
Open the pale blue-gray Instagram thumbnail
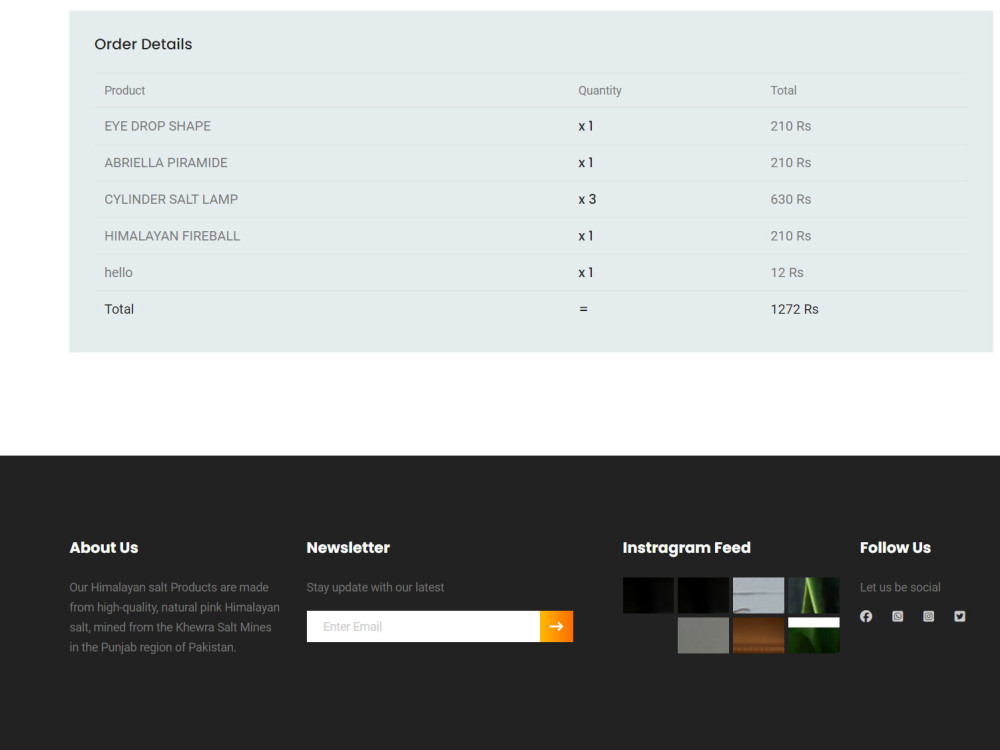click(758, 595)
